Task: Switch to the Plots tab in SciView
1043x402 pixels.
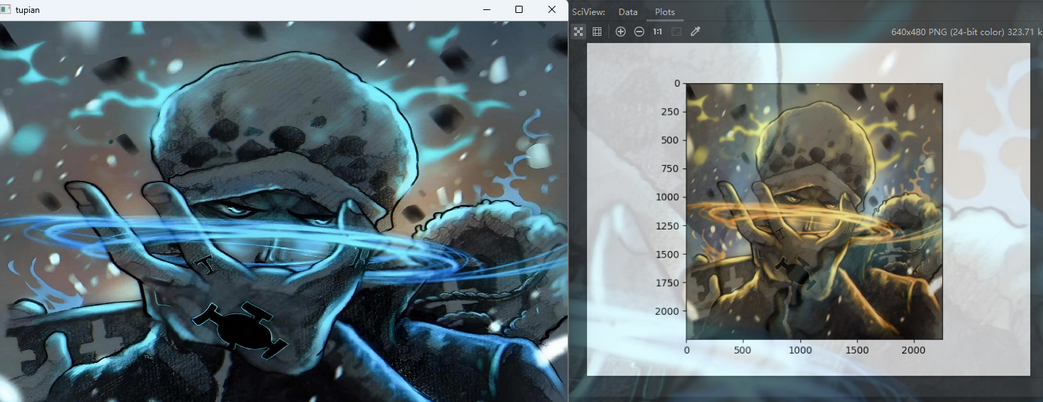Action: pos(665,12)
